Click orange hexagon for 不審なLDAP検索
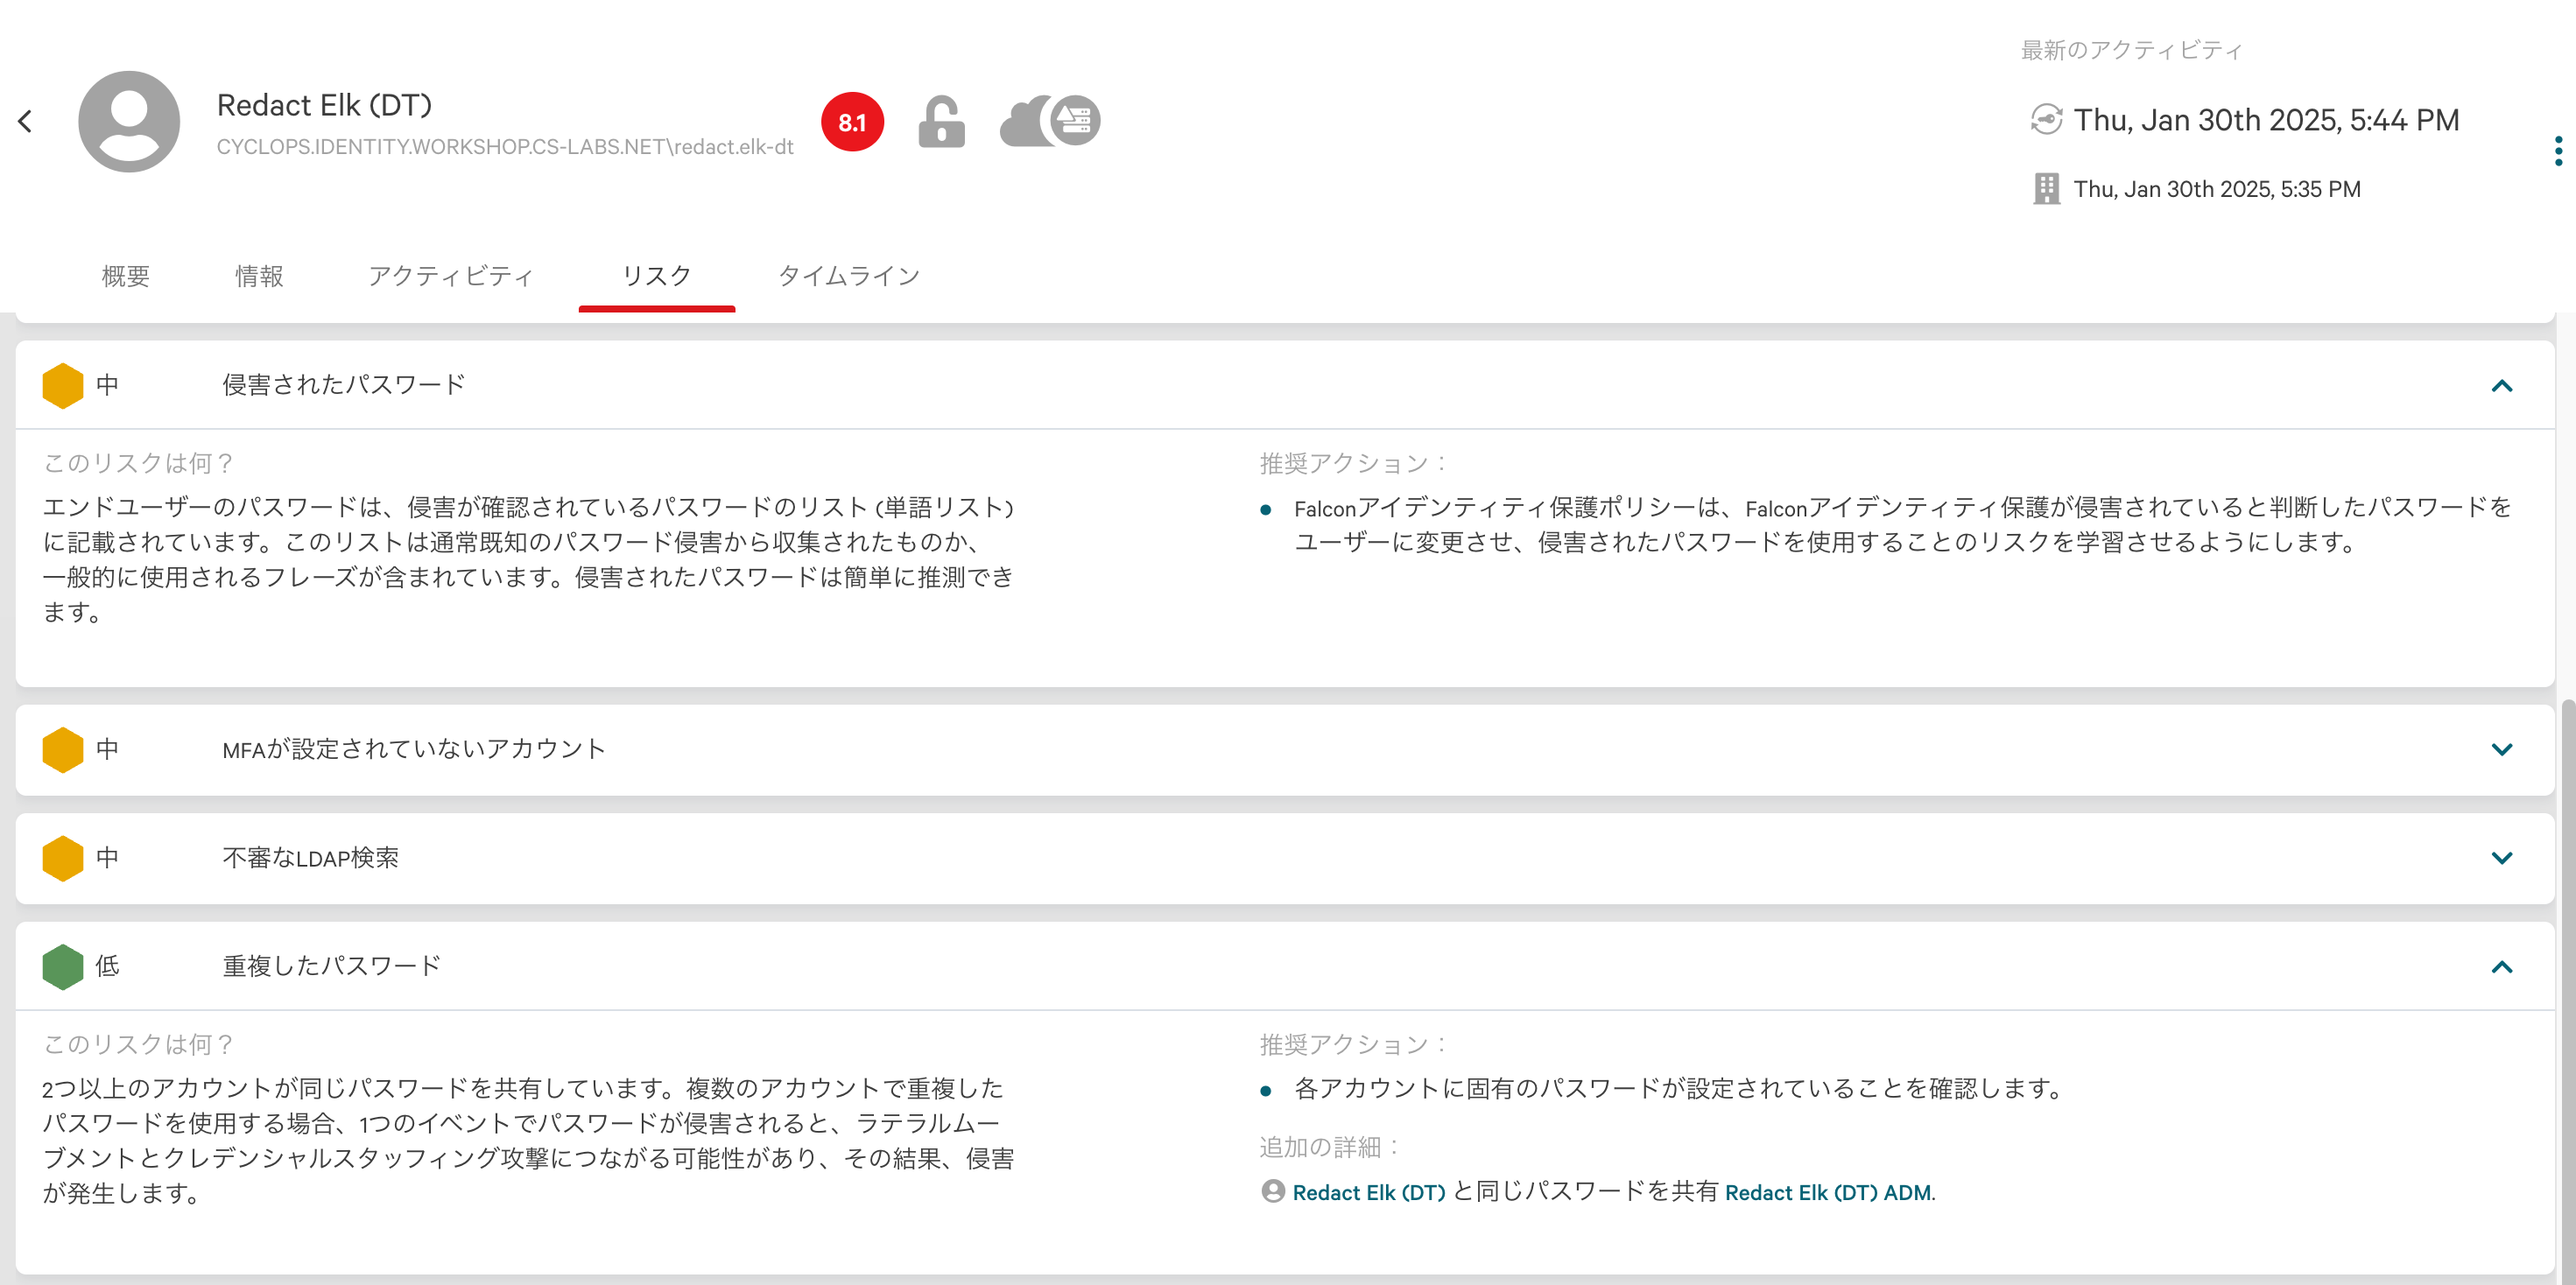 tap(62, 858)
